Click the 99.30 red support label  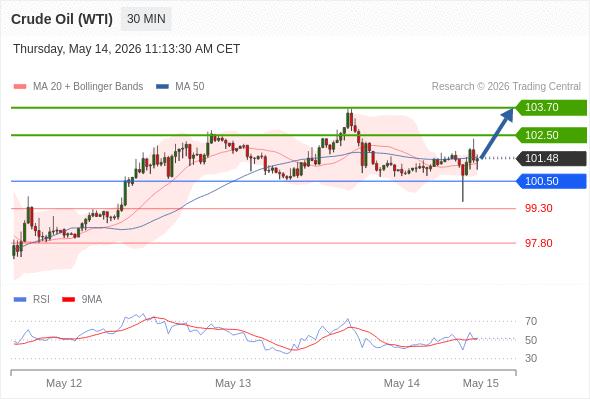(538, 208)
